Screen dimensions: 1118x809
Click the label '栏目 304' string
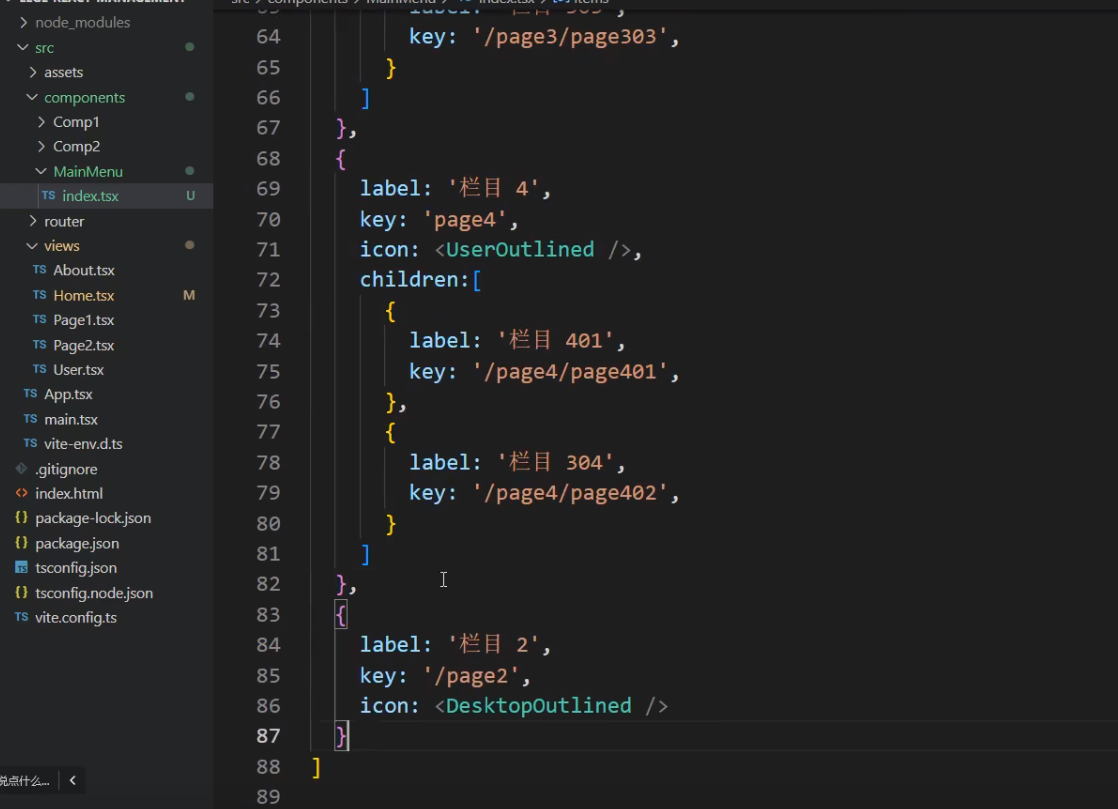(x=555, y=463)
